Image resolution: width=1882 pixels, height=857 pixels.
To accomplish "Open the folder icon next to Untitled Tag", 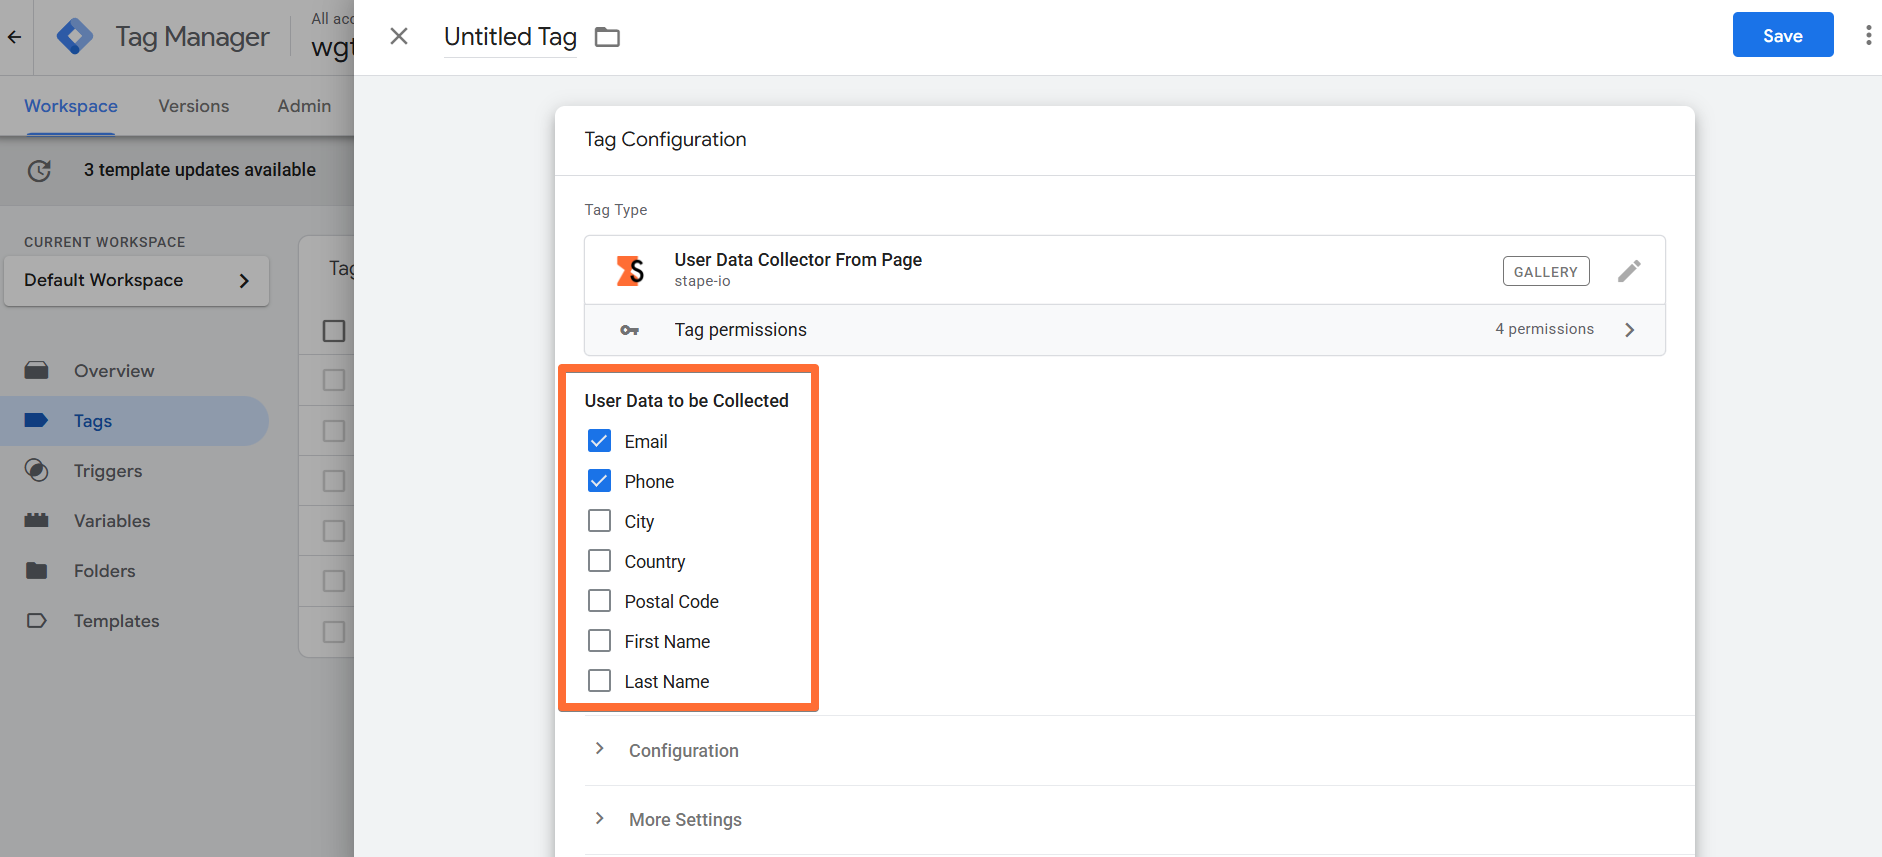I will tap(607, 37).
